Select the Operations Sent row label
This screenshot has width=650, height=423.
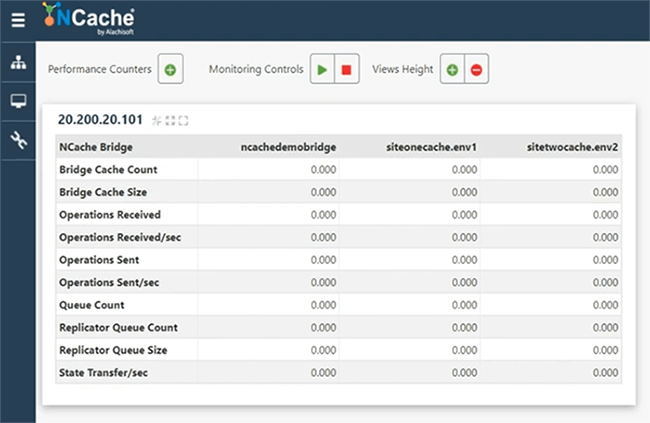[x=99, y=260]
